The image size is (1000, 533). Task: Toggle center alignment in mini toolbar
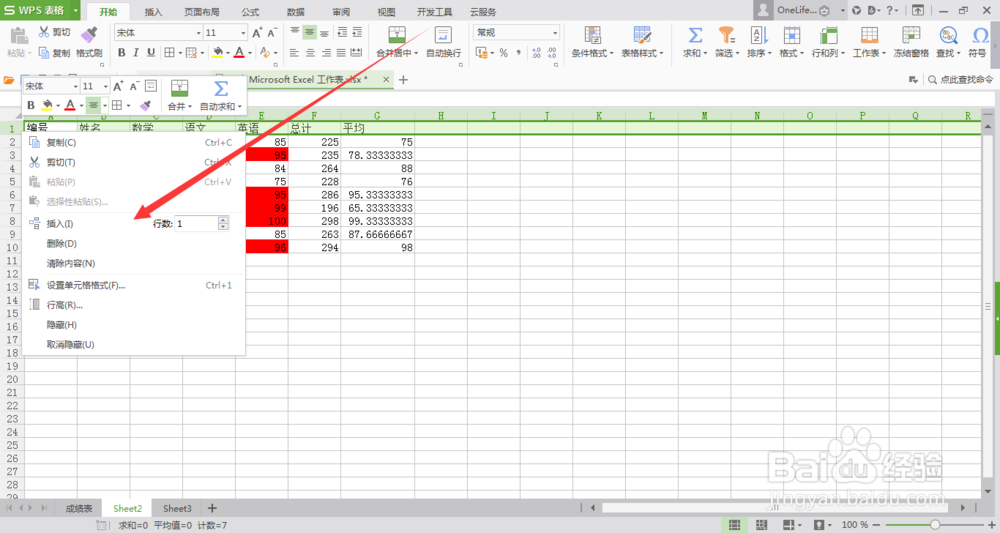tap(94, 105)
